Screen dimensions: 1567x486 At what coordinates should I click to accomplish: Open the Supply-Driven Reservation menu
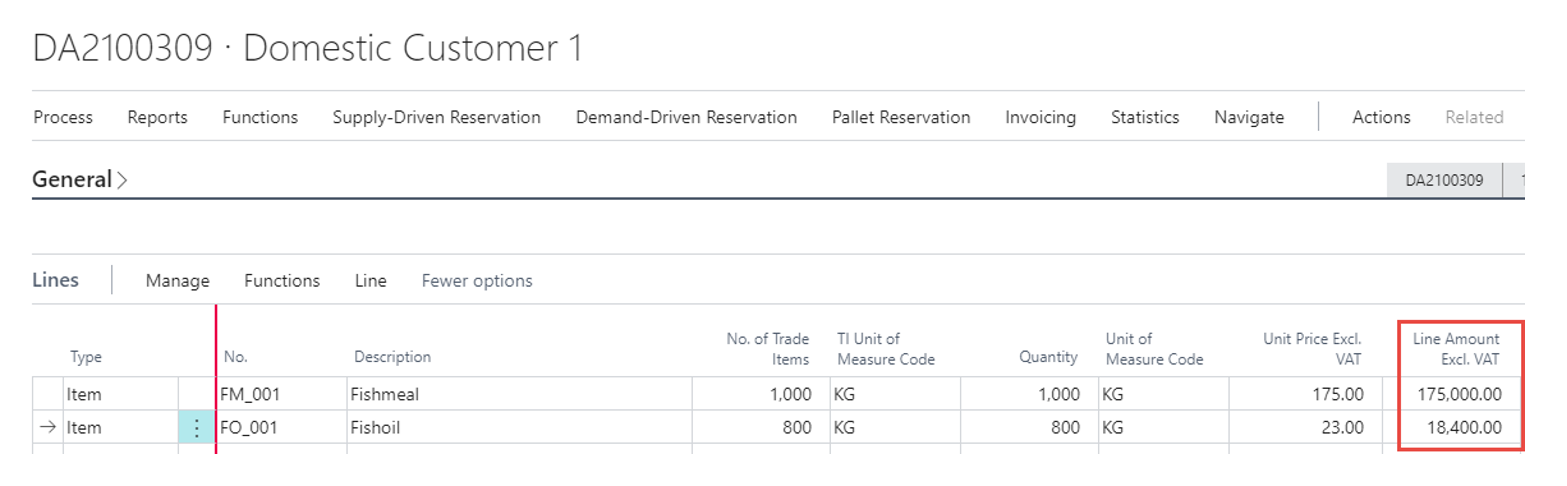[436, 117]
